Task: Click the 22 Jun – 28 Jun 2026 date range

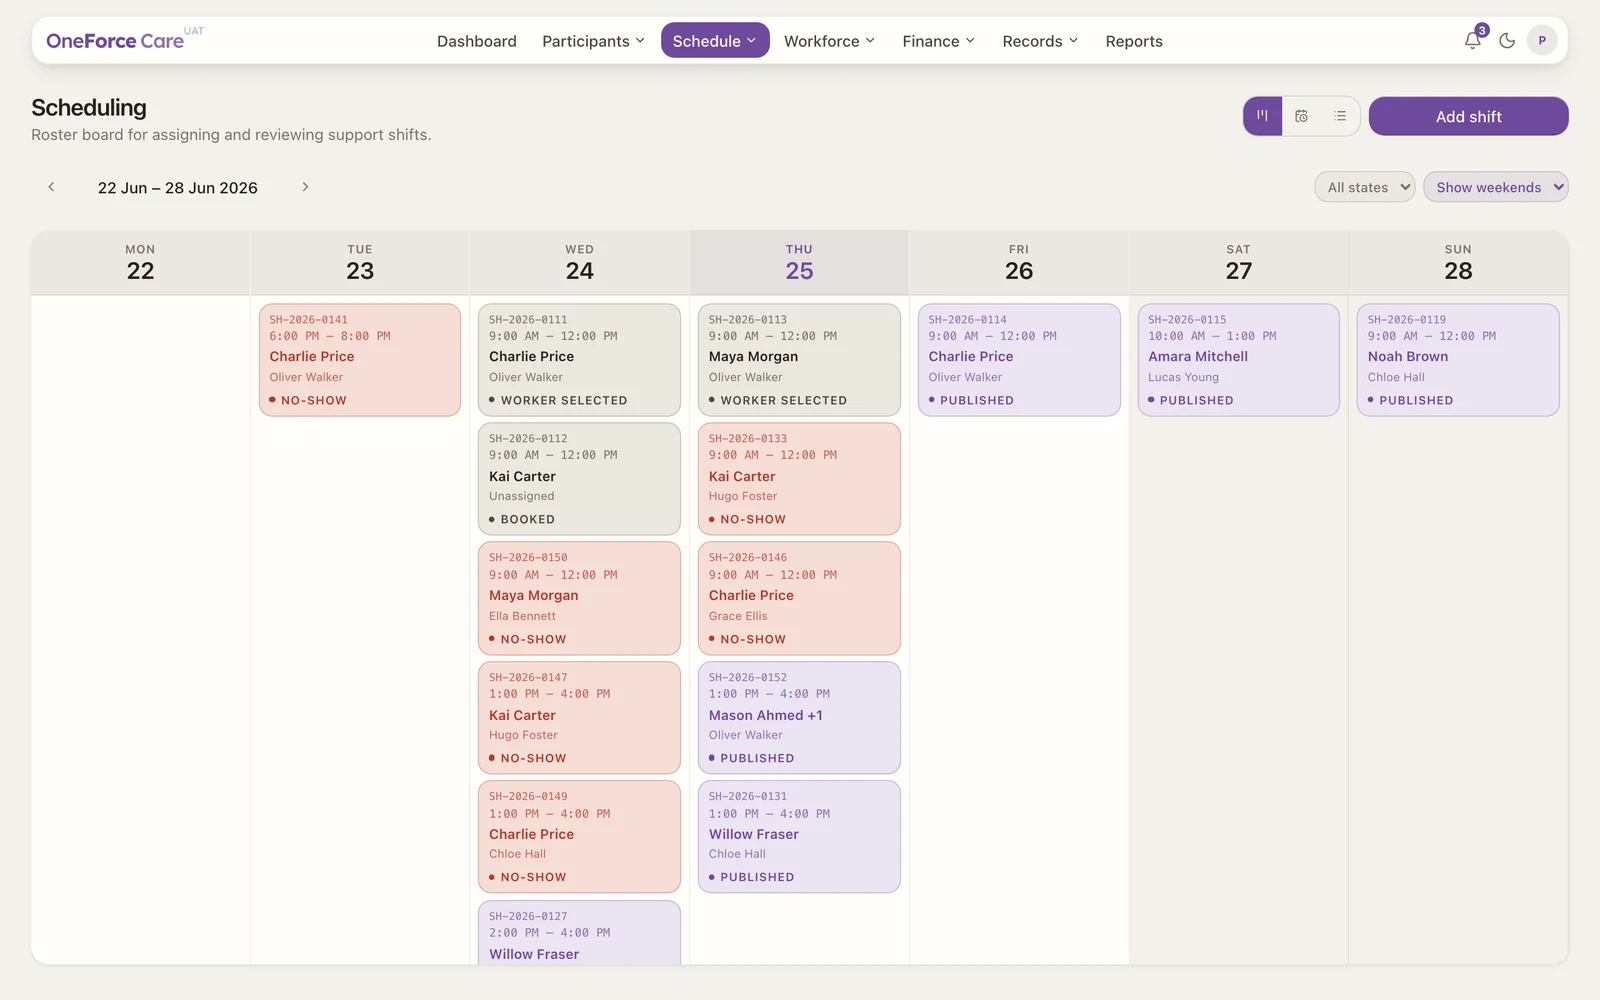Action: click(x=178, y=188)
